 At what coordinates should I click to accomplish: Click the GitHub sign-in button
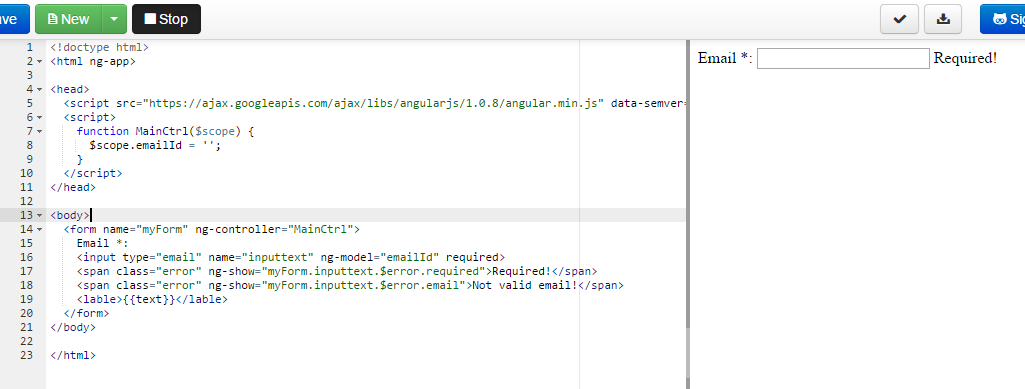(1003, 19)
